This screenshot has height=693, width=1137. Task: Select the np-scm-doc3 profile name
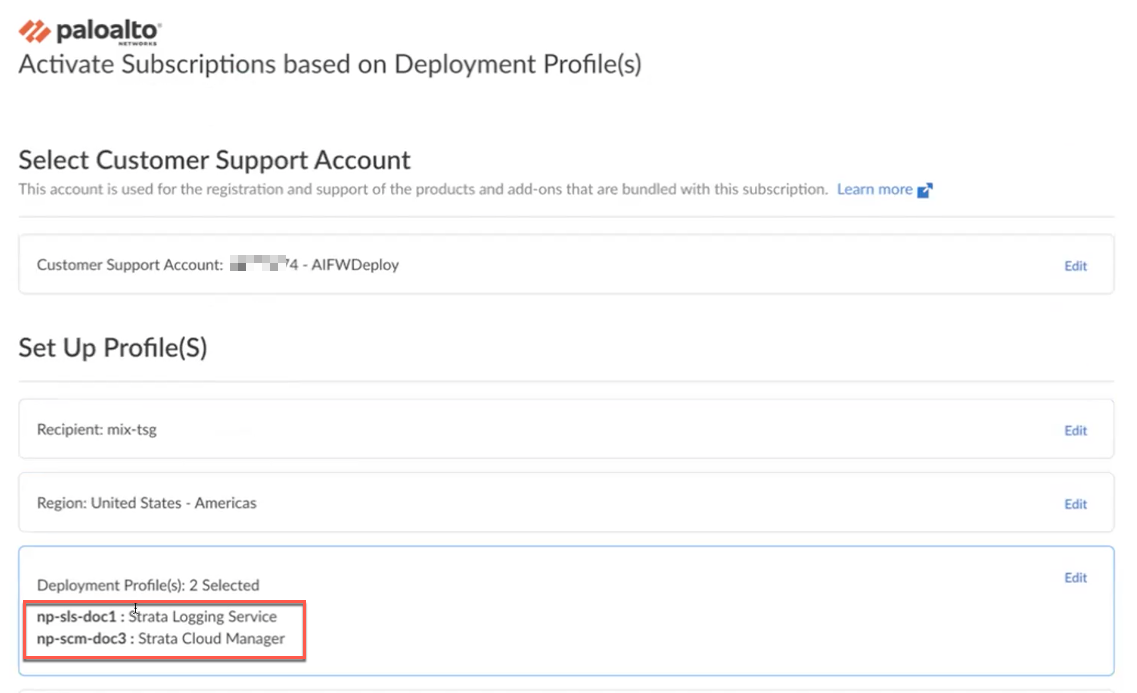pos(80,638)
